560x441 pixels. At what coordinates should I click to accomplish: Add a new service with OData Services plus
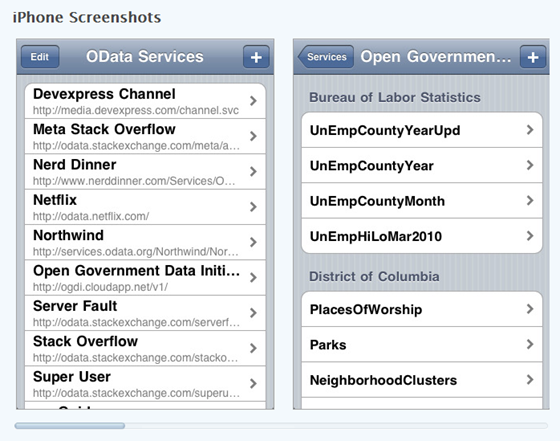[x=256, y=57]
